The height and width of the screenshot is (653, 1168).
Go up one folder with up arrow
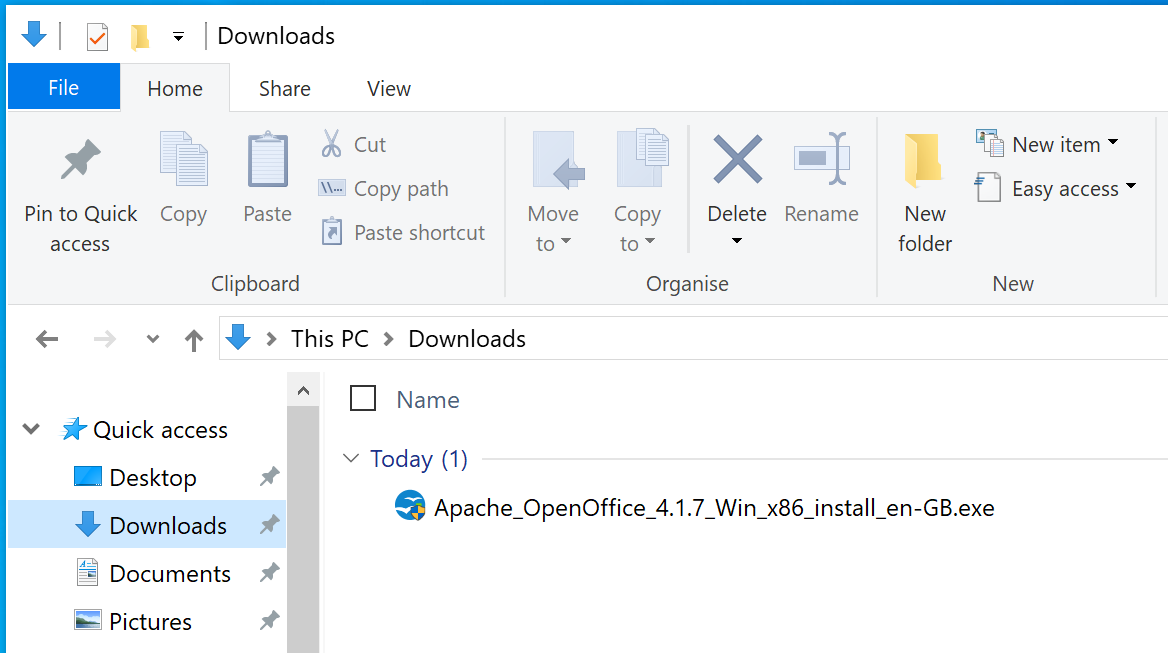click(x=194, y=340)
